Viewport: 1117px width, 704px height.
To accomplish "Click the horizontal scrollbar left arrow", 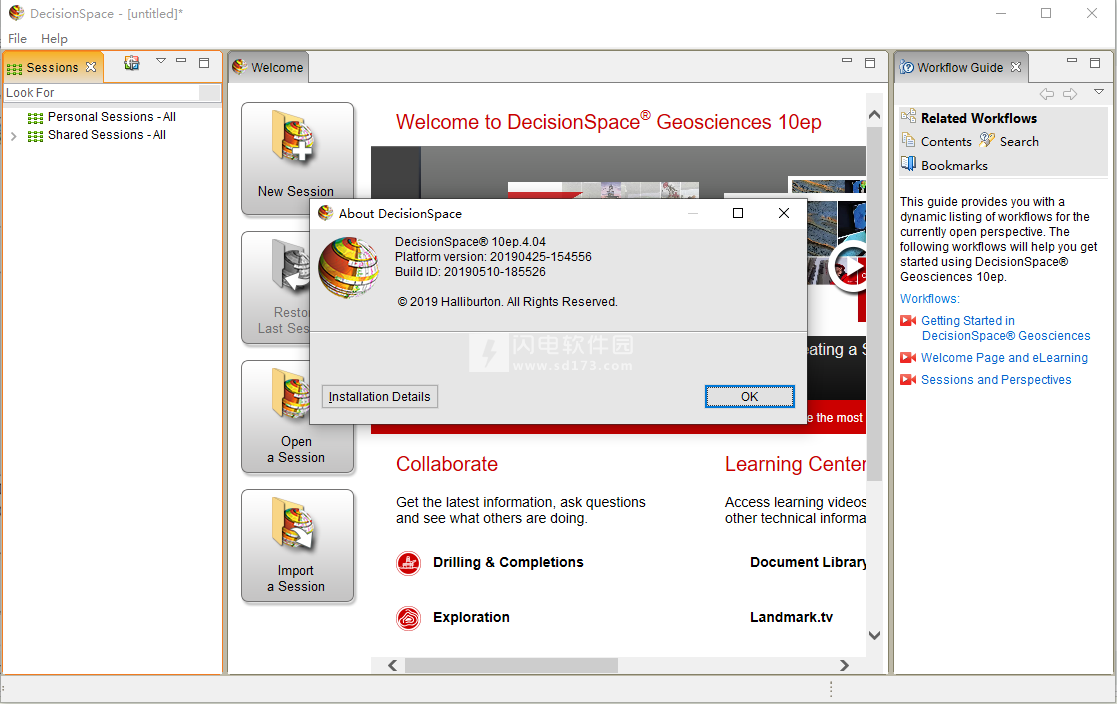I will (x=393, y=666).
